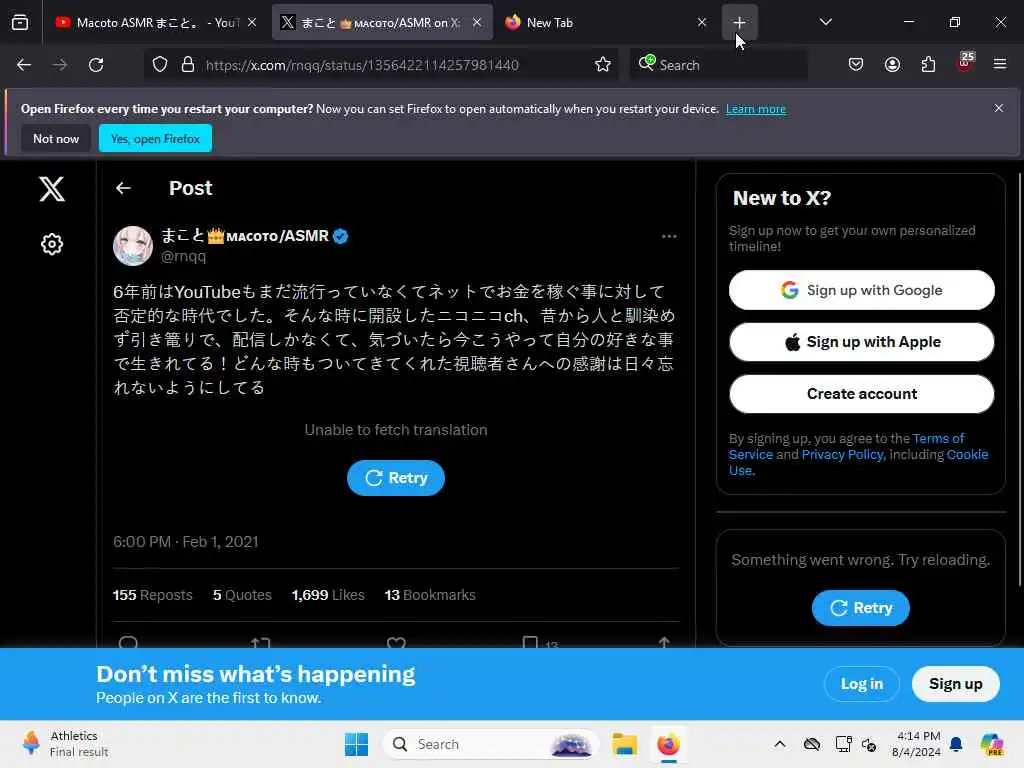Viewport: 1024px width, 768px height.
Task: Like the post with heart icon
Action: coord(396,643)
